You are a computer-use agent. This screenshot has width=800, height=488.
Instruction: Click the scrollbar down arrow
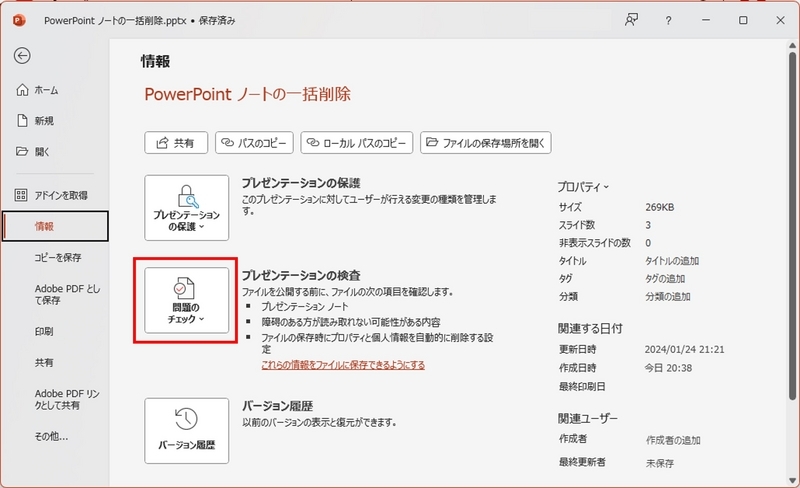pos(792,481)
